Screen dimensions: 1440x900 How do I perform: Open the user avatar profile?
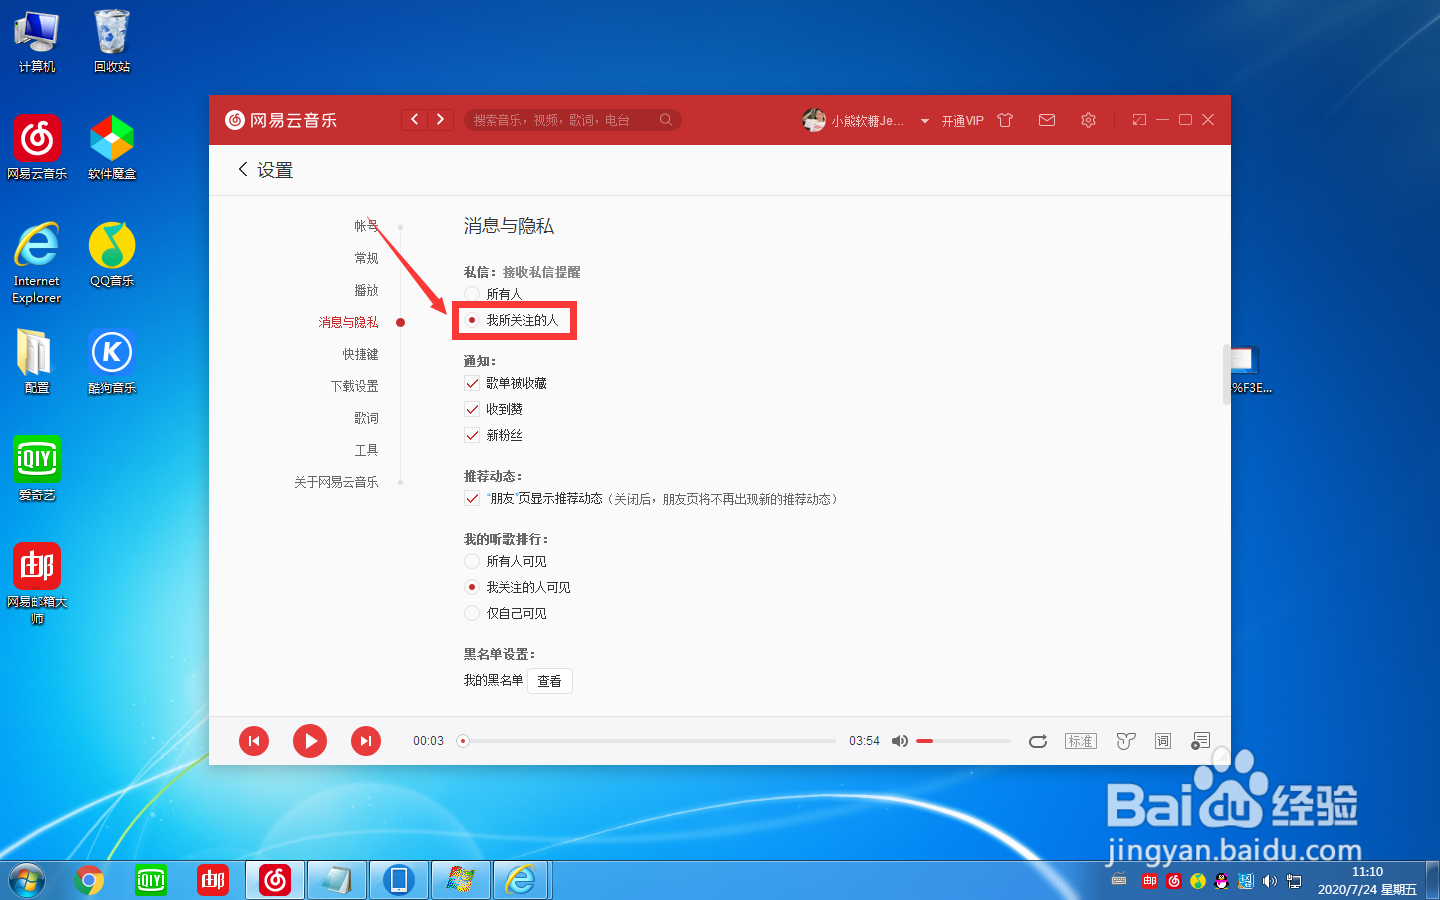pos(814,120)
